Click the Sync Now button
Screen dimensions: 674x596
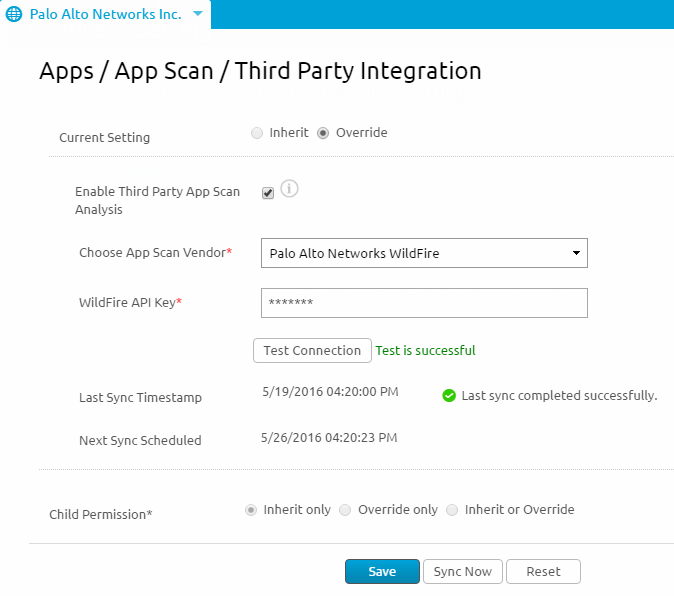[x=463, y=572]
